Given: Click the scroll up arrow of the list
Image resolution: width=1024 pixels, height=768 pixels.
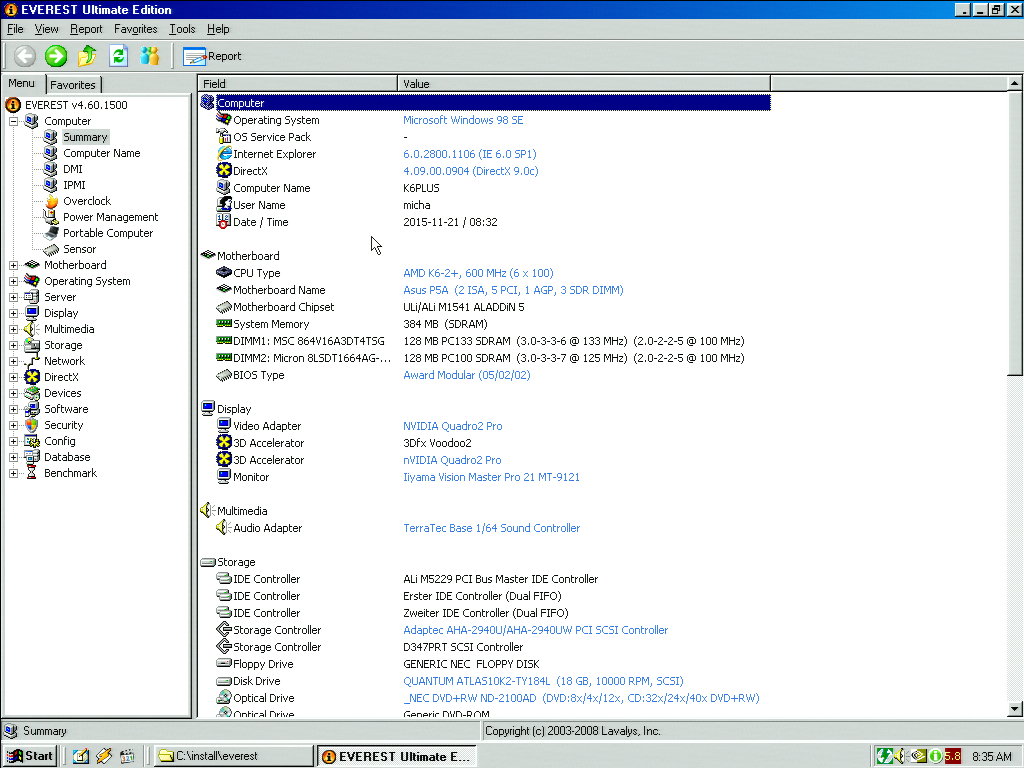Looking at the screenshot, I should [x=1014, y=83].
